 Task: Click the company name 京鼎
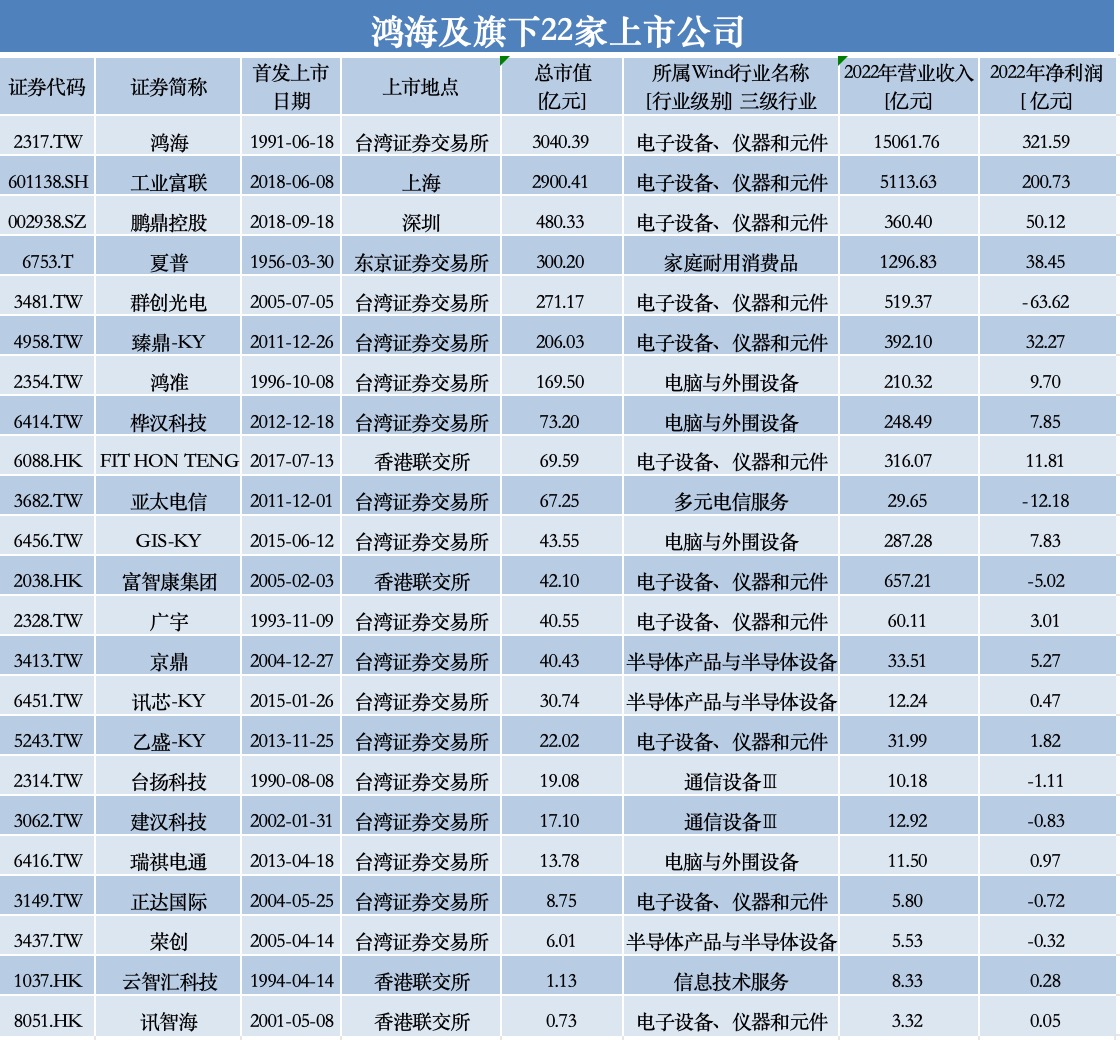169,662
